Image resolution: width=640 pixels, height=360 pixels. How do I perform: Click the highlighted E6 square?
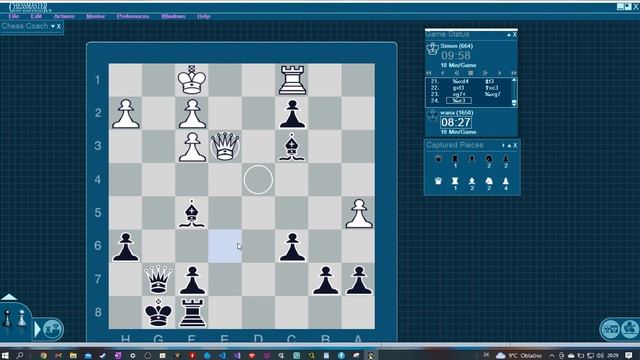(225, 246)
